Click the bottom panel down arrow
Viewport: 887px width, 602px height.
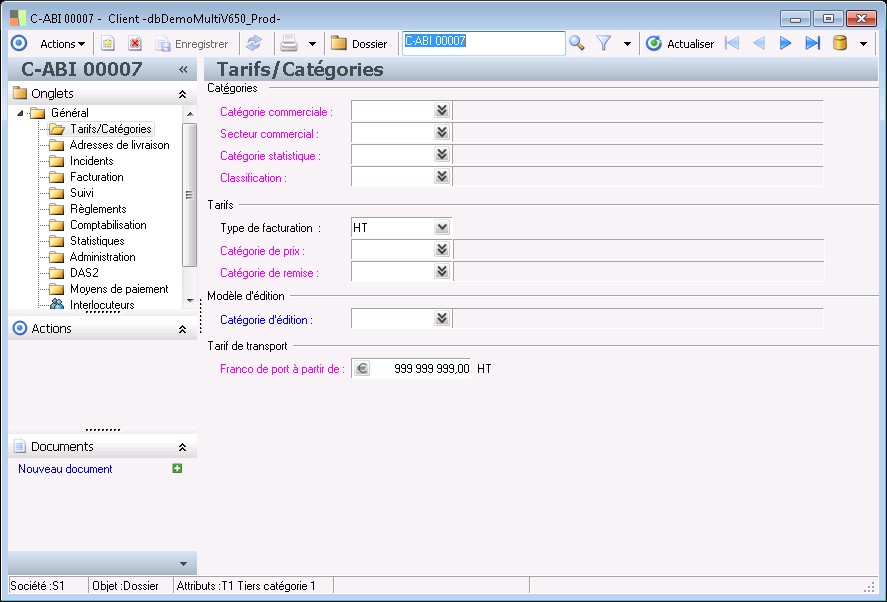pos(183,564)
